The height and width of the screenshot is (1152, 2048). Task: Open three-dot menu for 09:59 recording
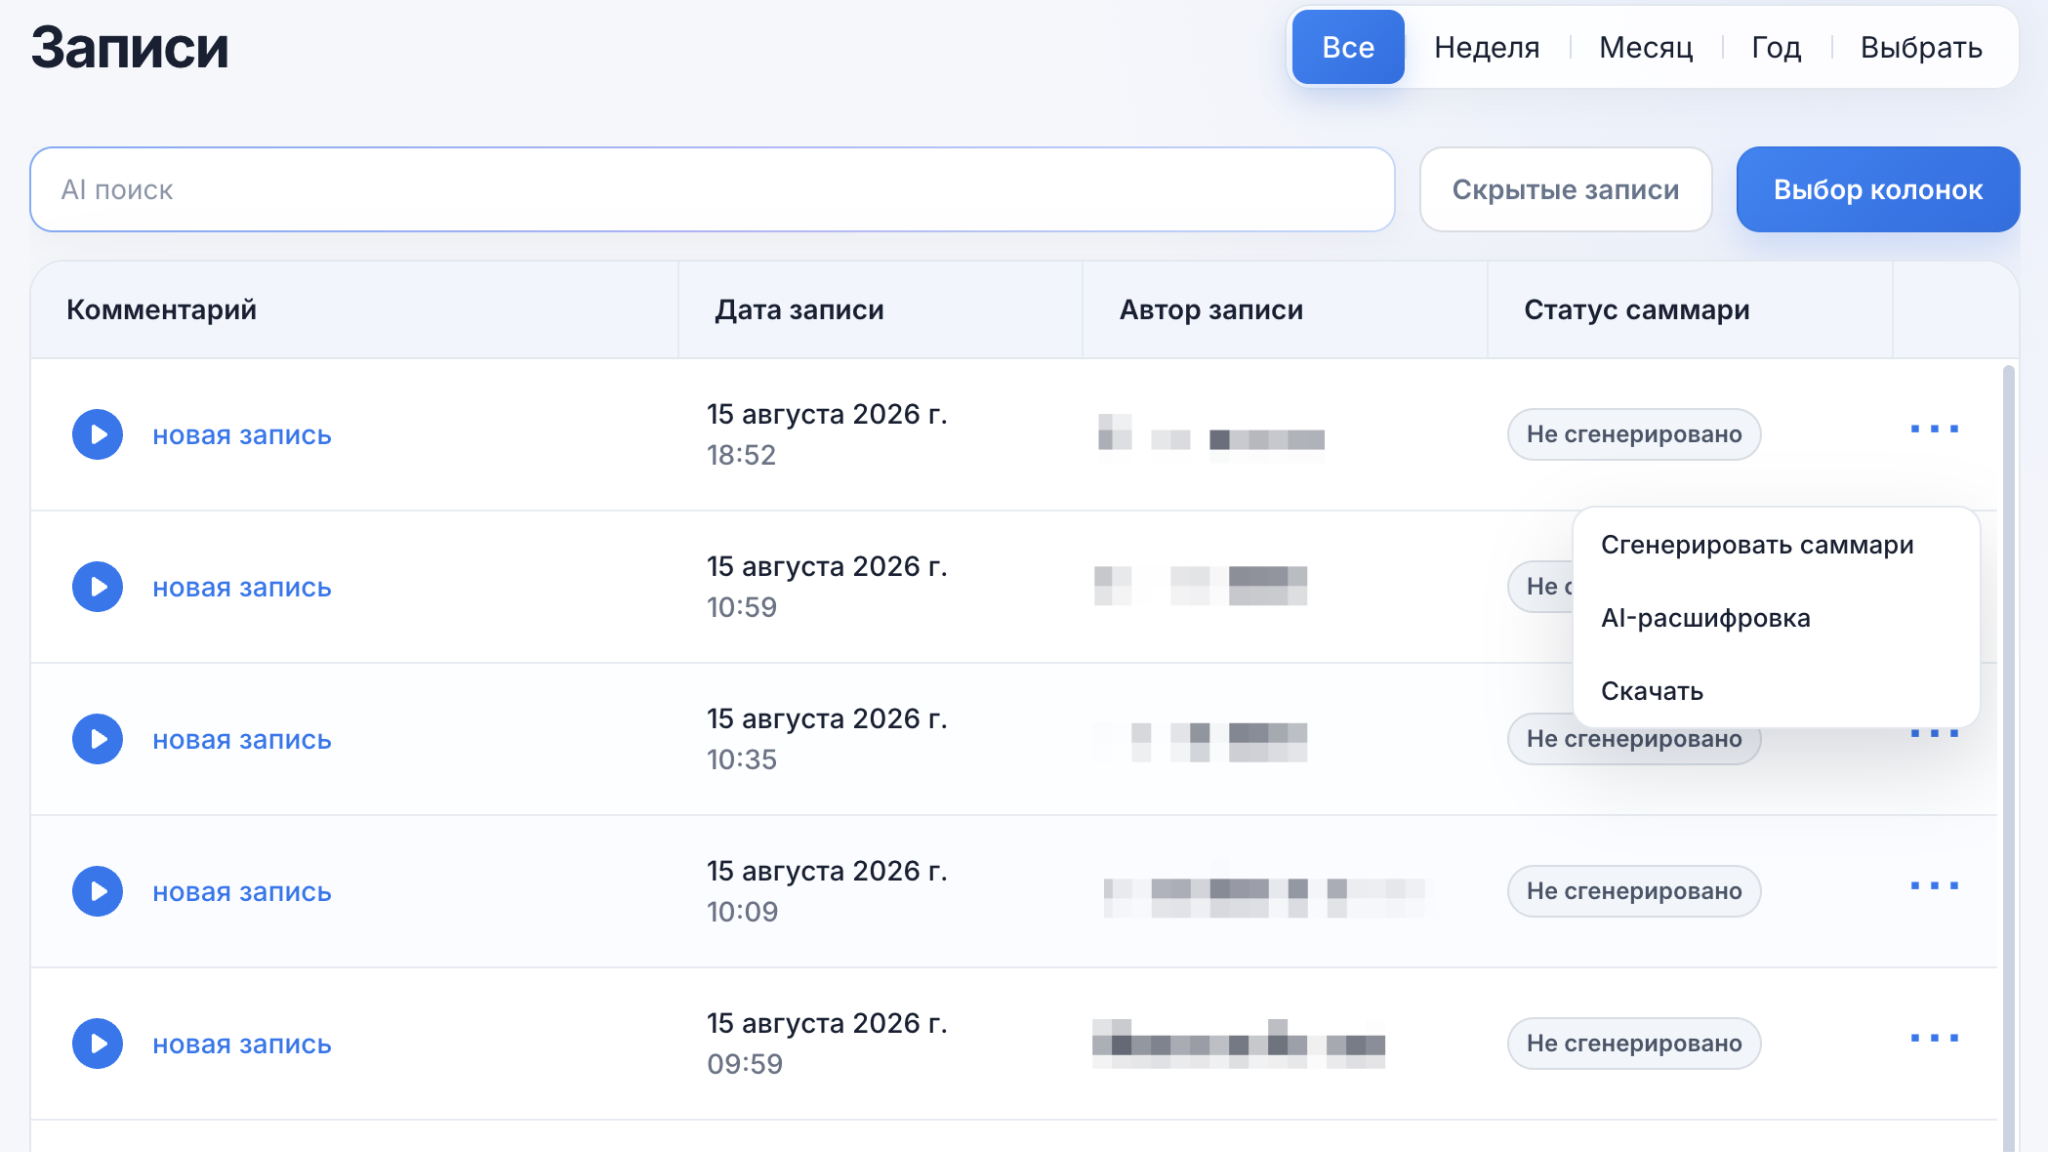click(1934, 1038)
